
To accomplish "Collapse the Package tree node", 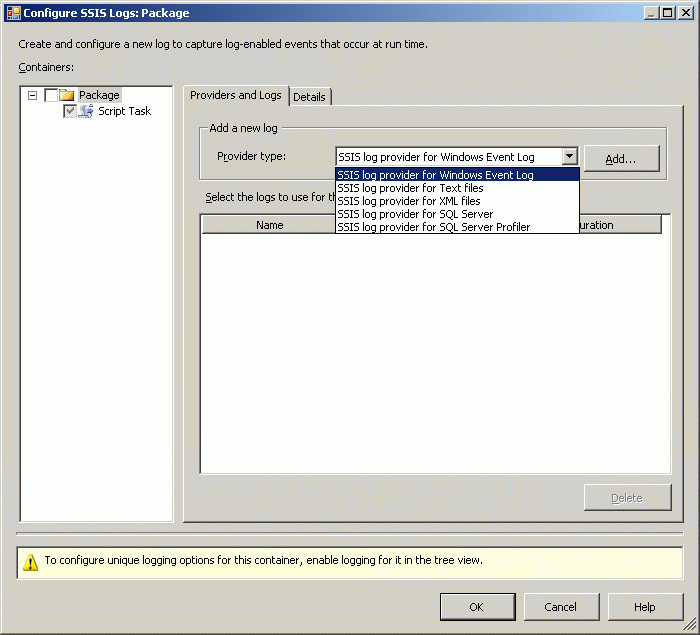I will (x=32, y=95).
